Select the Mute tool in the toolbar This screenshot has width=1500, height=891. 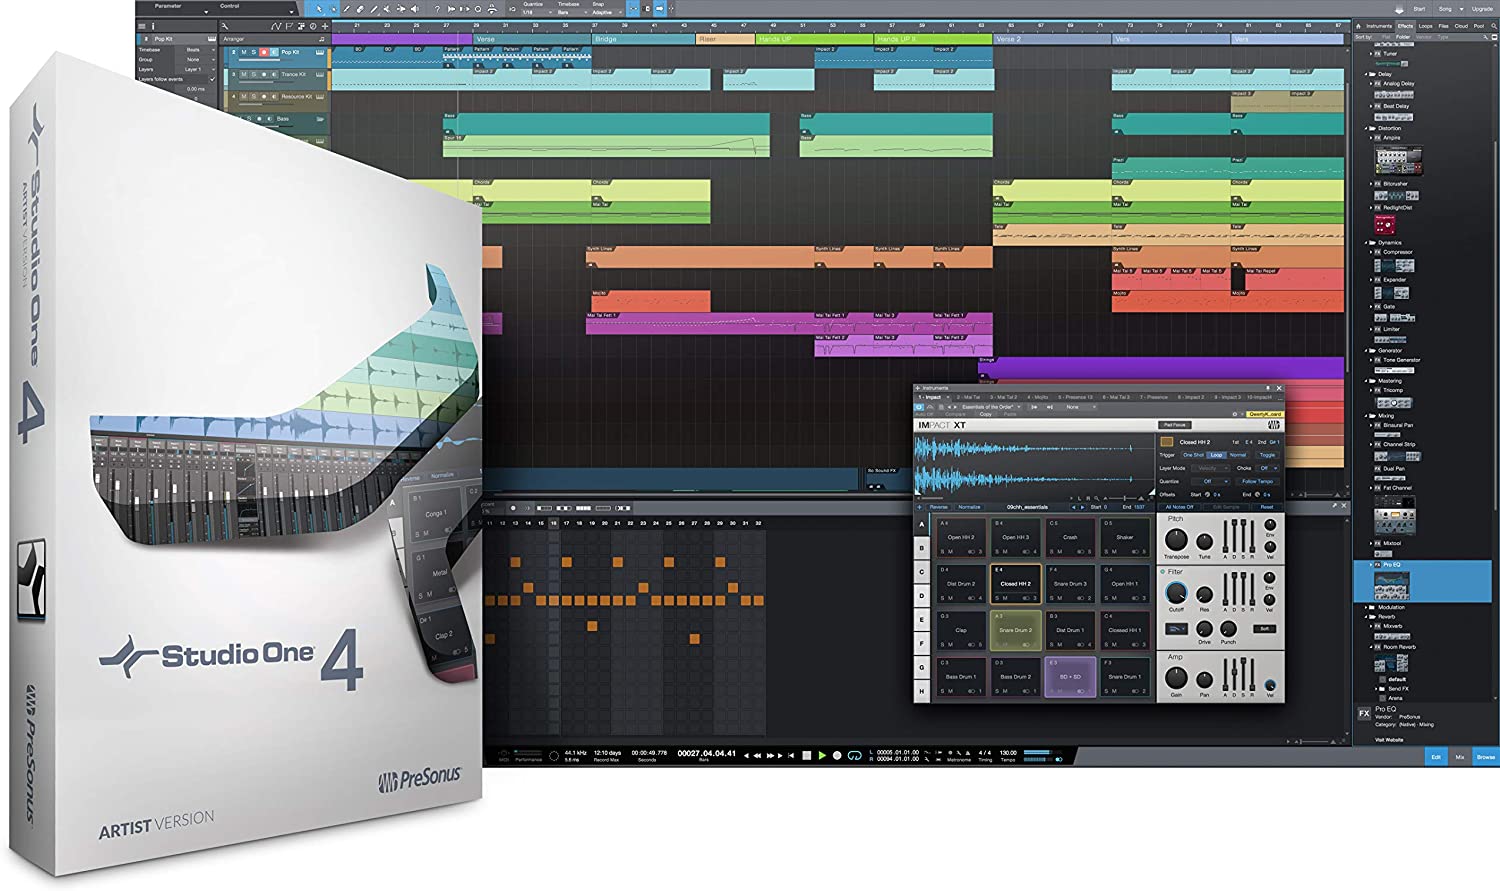(x=386, y=10)
